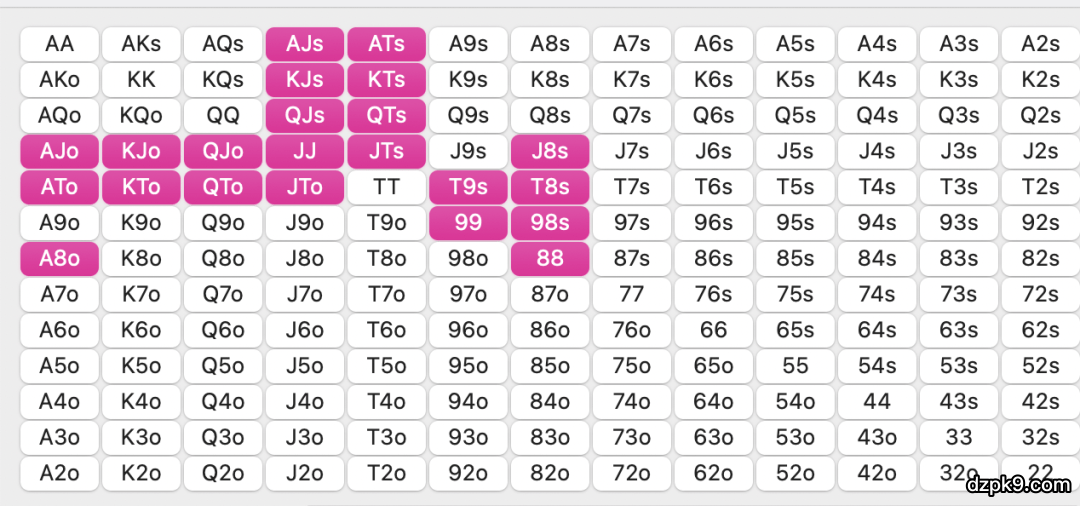The height and width of the screenshot is (506, 1080).
Task: Remove A8o from the selected range
Action: tap(60, 258)
